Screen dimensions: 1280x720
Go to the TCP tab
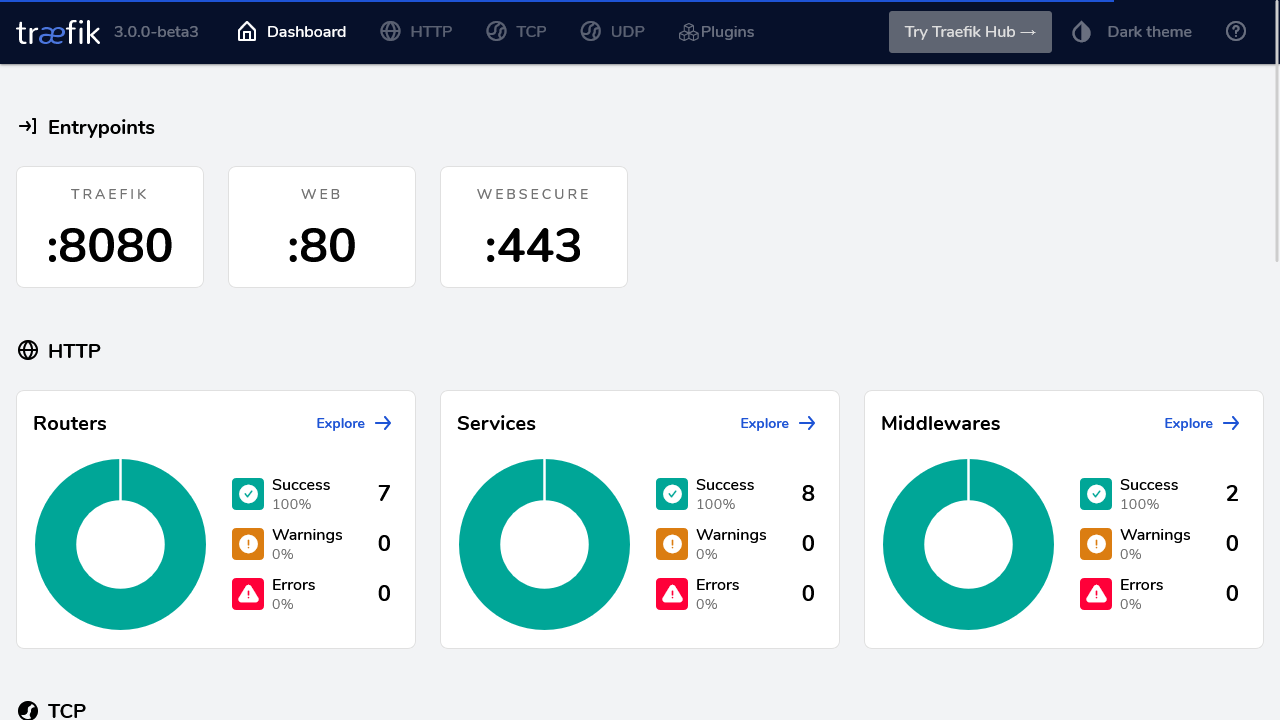point(516,32)
